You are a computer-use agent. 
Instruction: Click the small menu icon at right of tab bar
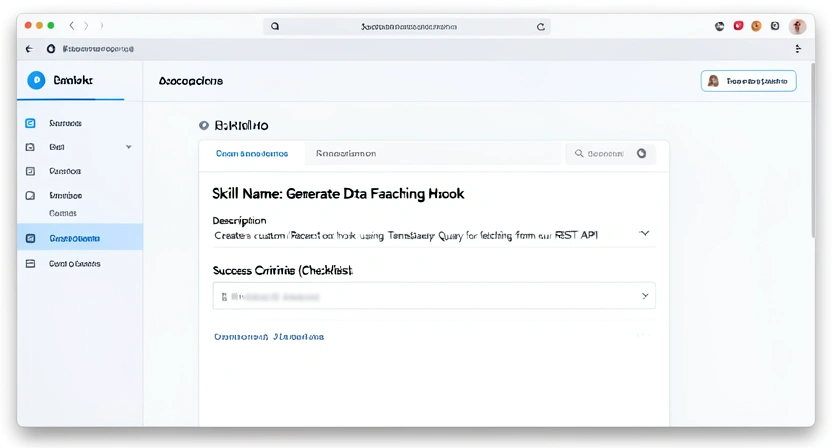tap(798, 49)
